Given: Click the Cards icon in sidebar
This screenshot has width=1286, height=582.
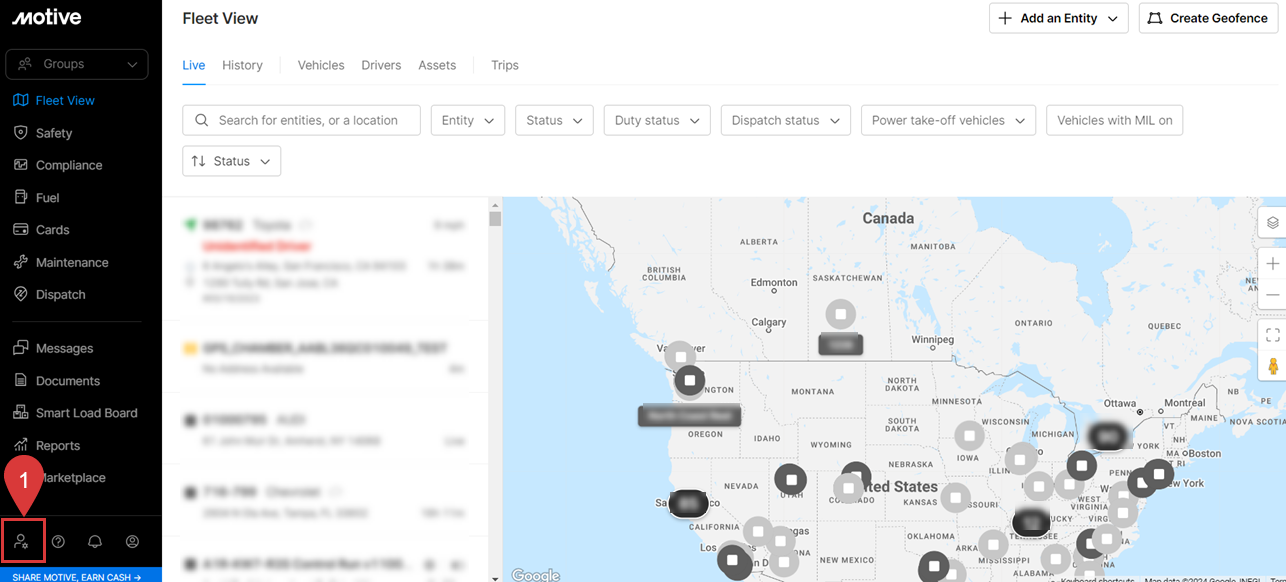Looking at the screenshot, I should (x=20, y=230).
